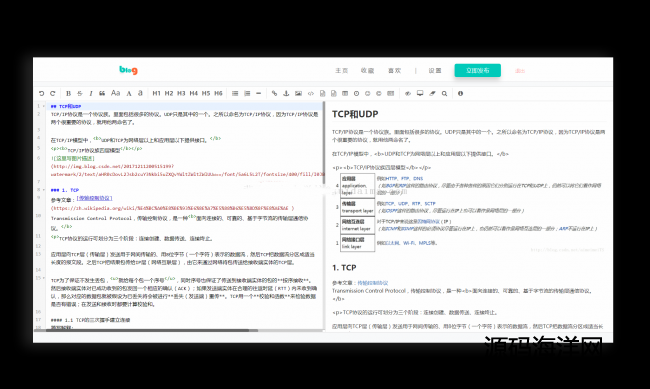The image size is (650, 389).
Task: Insert unordered list from the toolbar
Action: pyautogui.click(x=235, y=93)
